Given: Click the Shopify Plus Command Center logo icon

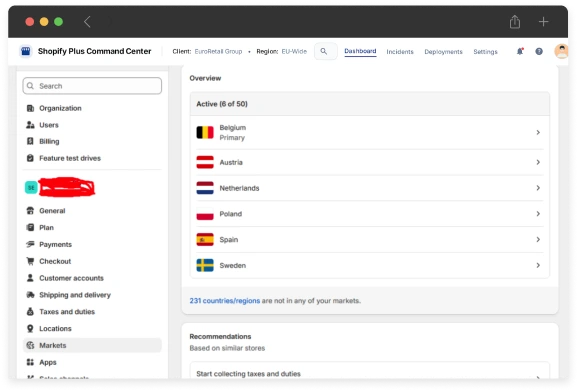Looking at the screenshot, I should click(x=25, y=51).
